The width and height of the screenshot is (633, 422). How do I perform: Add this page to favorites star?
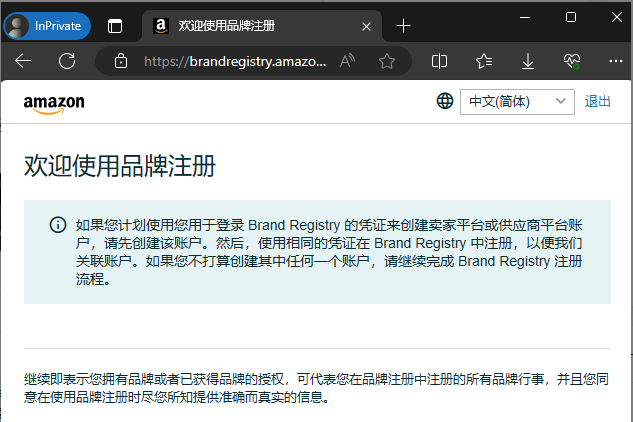tap(387, 61)
